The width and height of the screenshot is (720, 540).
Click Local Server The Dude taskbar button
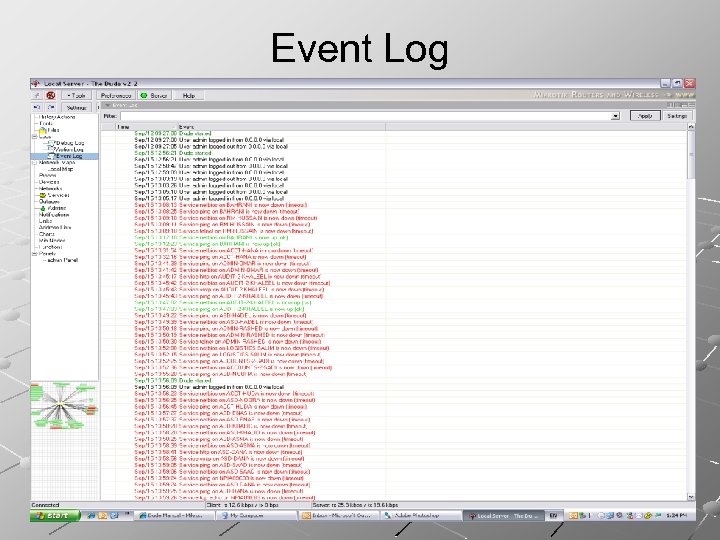[x=503, y=516]
